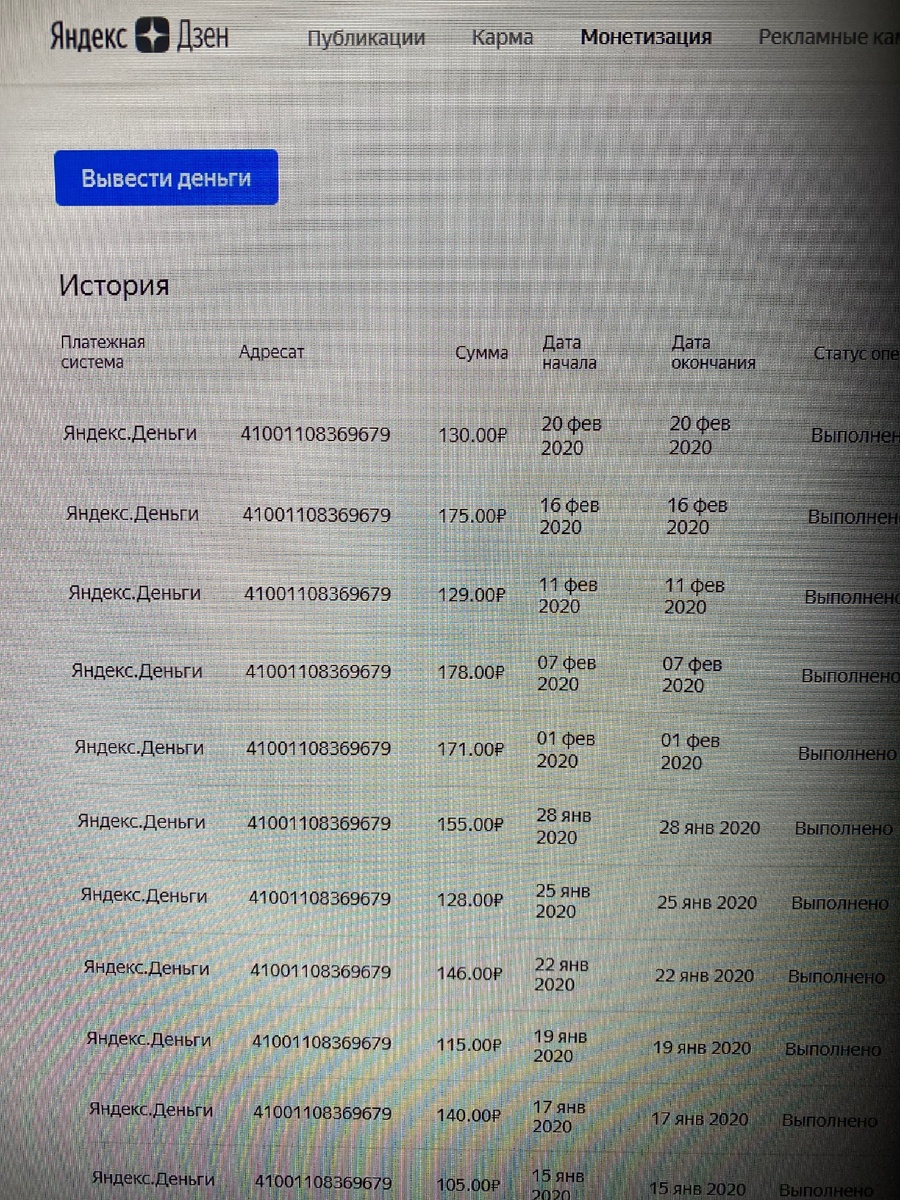
Task: Click Выполнено status in the 22 янв row
Action: coord(837,977)
